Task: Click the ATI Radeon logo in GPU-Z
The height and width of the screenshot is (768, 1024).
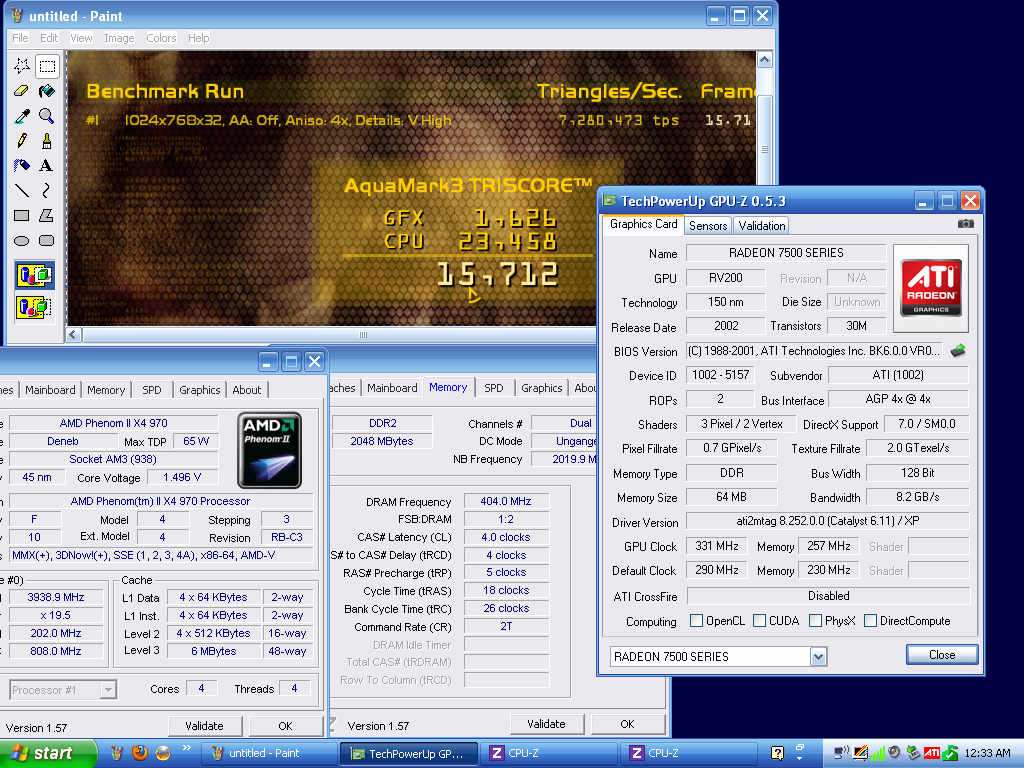Action: pyautogui.click(x=931, y=287)
